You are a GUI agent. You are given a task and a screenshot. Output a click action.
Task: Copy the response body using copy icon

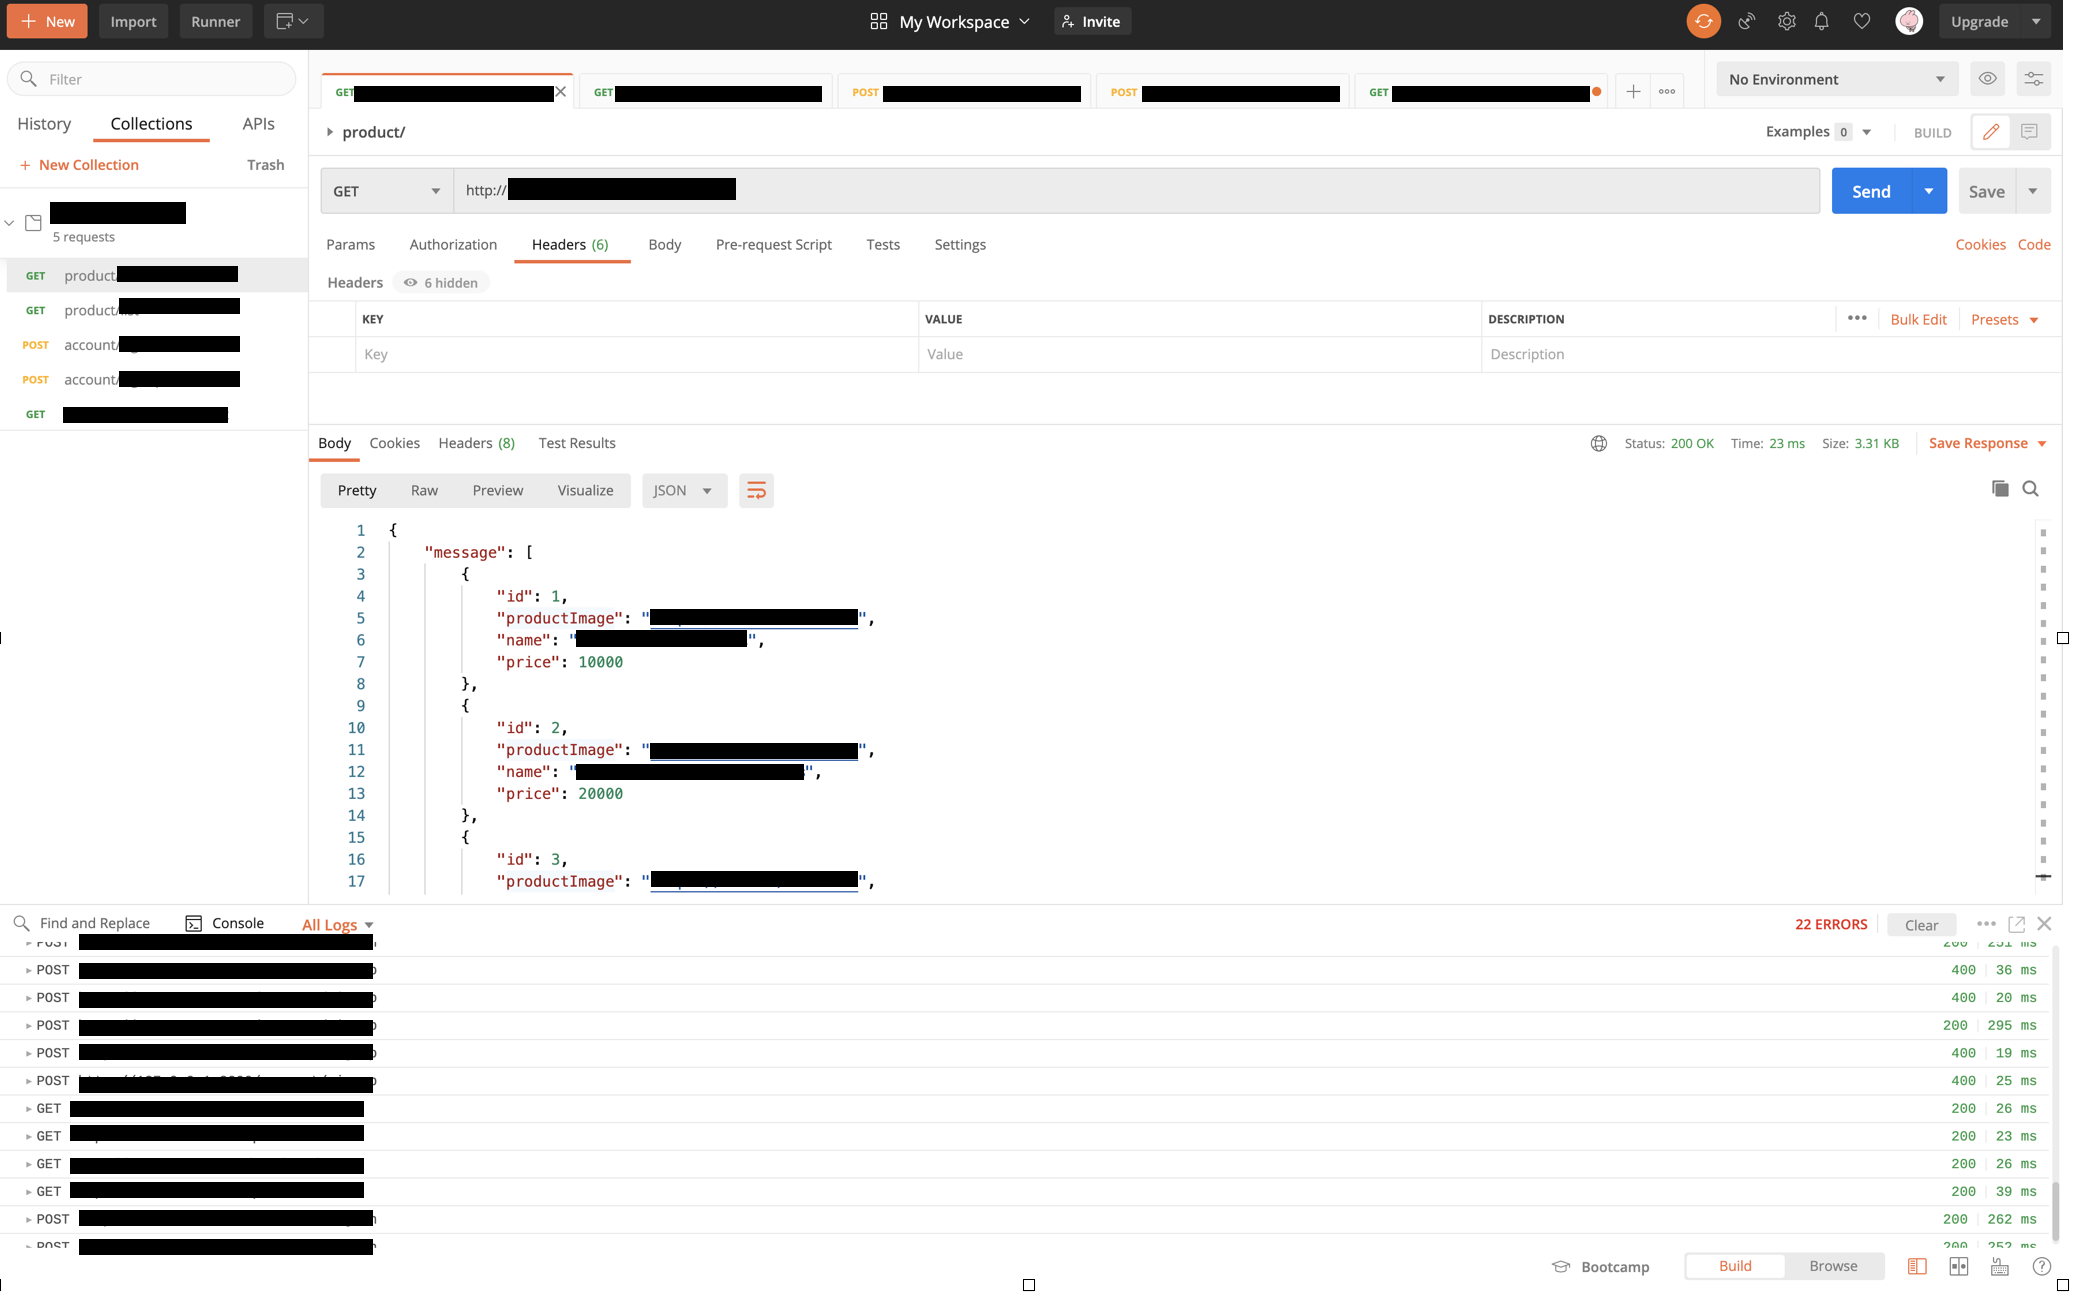click(2000, 489)
